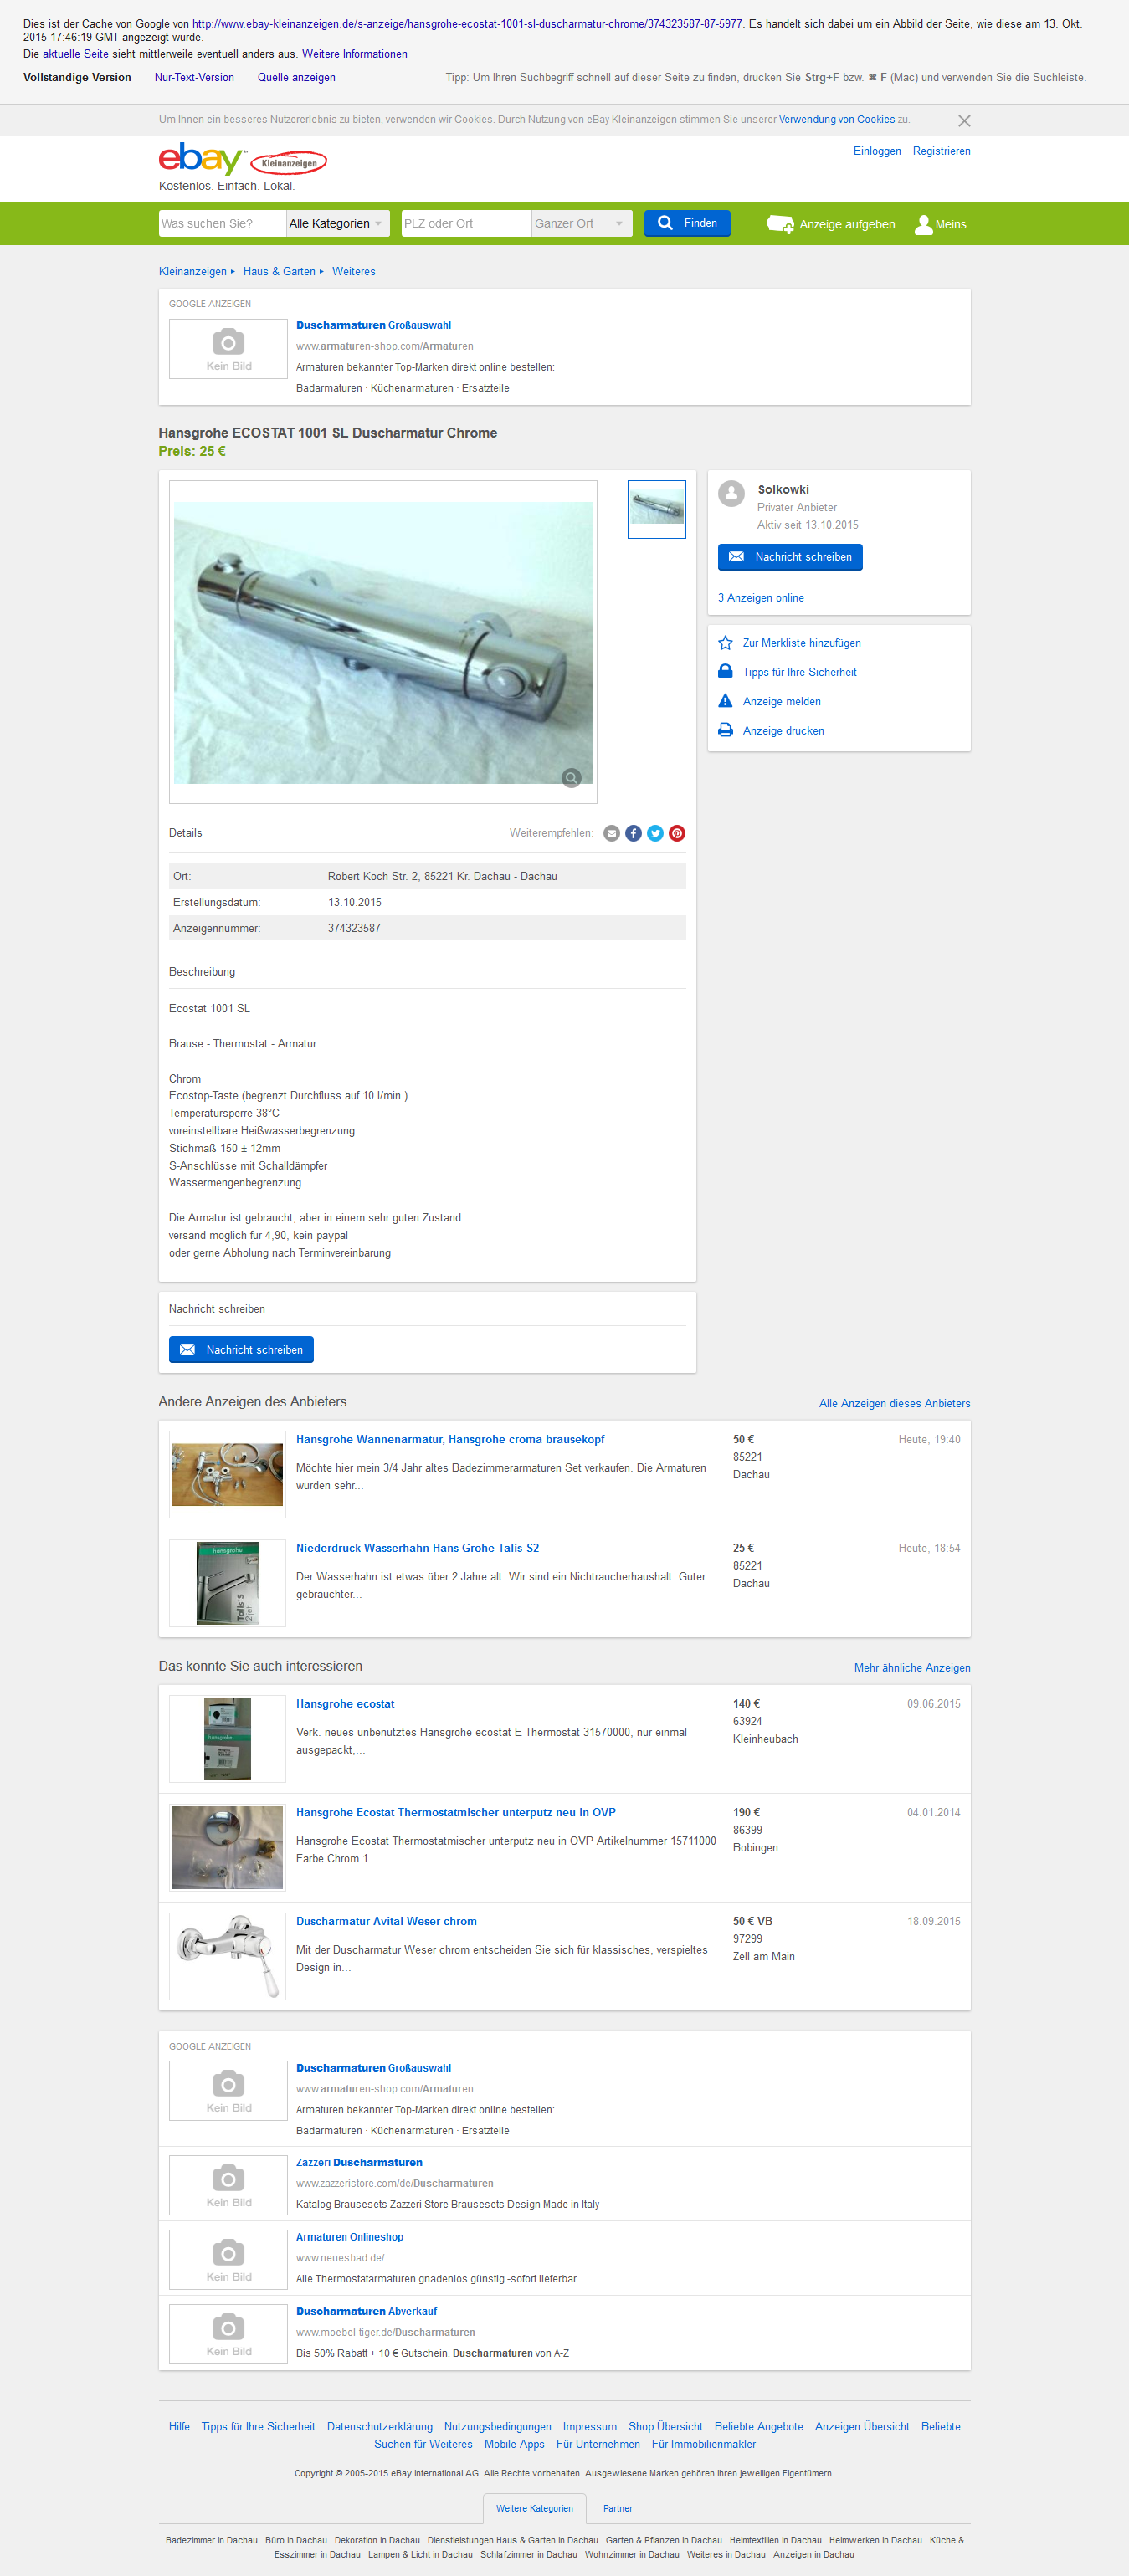Click Für Immobilienmakler footer link
1129x2576 pixels.
coord(704,2444)
